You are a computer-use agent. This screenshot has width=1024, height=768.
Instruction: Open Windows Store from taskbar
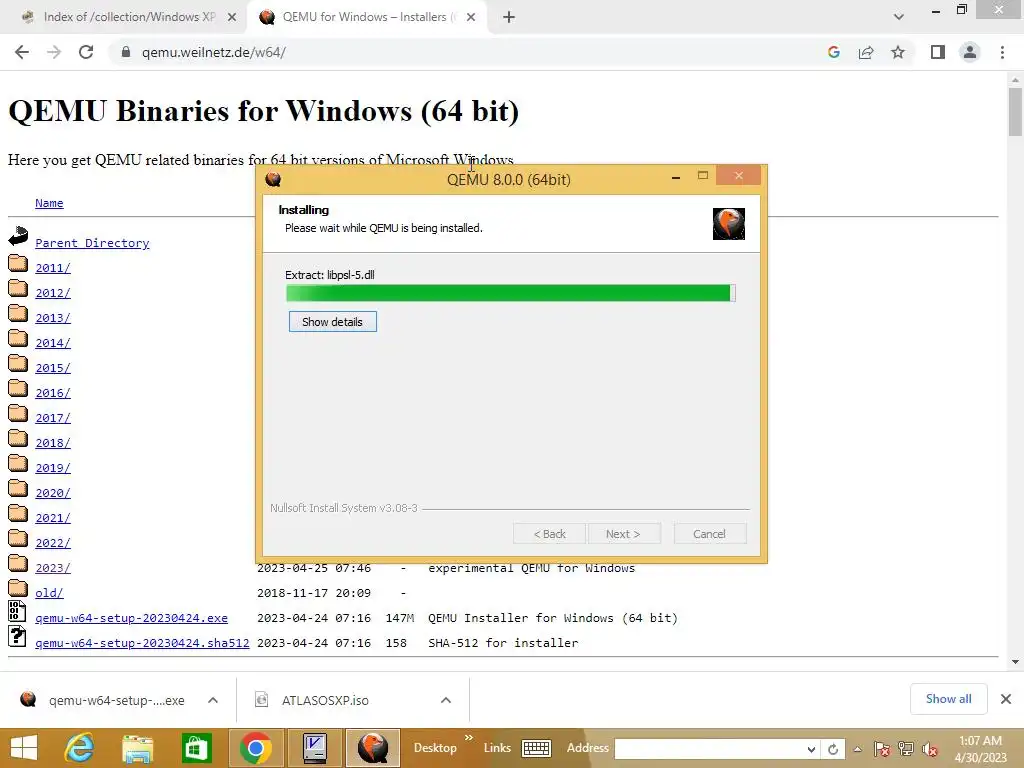pyautogui.click(x=197, y=748)
